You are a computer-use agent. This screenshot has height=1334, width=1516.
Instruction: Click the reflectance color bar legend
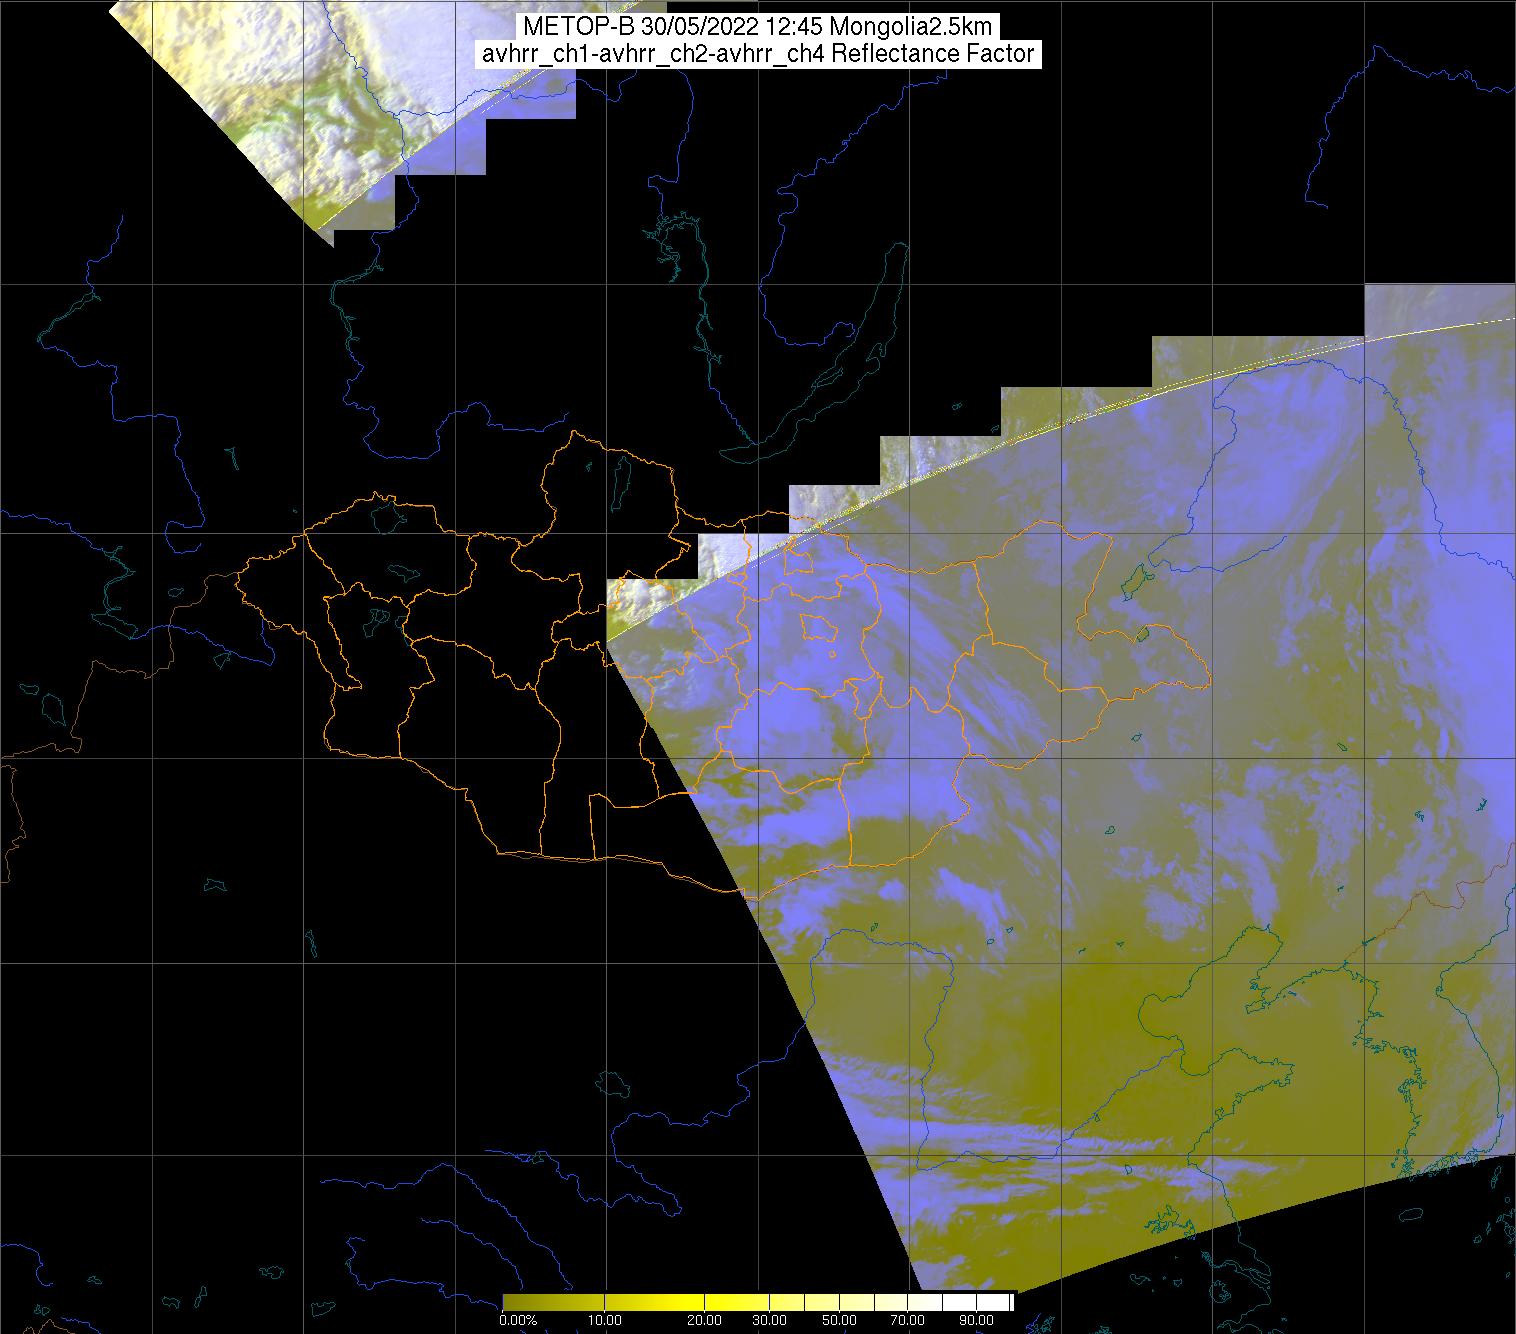[758, 1302]
